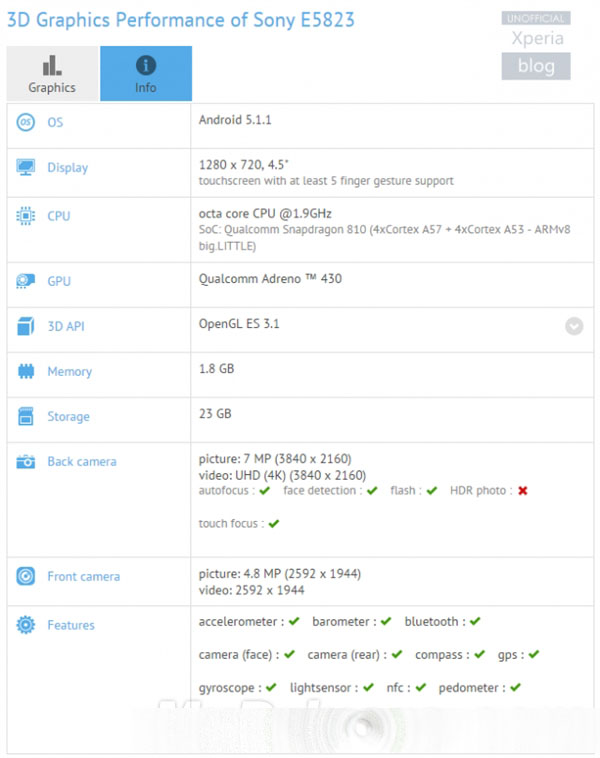Click the 23 GB storage value
Image resolution: width=600 pixels, height=758 pixels.
215,414
